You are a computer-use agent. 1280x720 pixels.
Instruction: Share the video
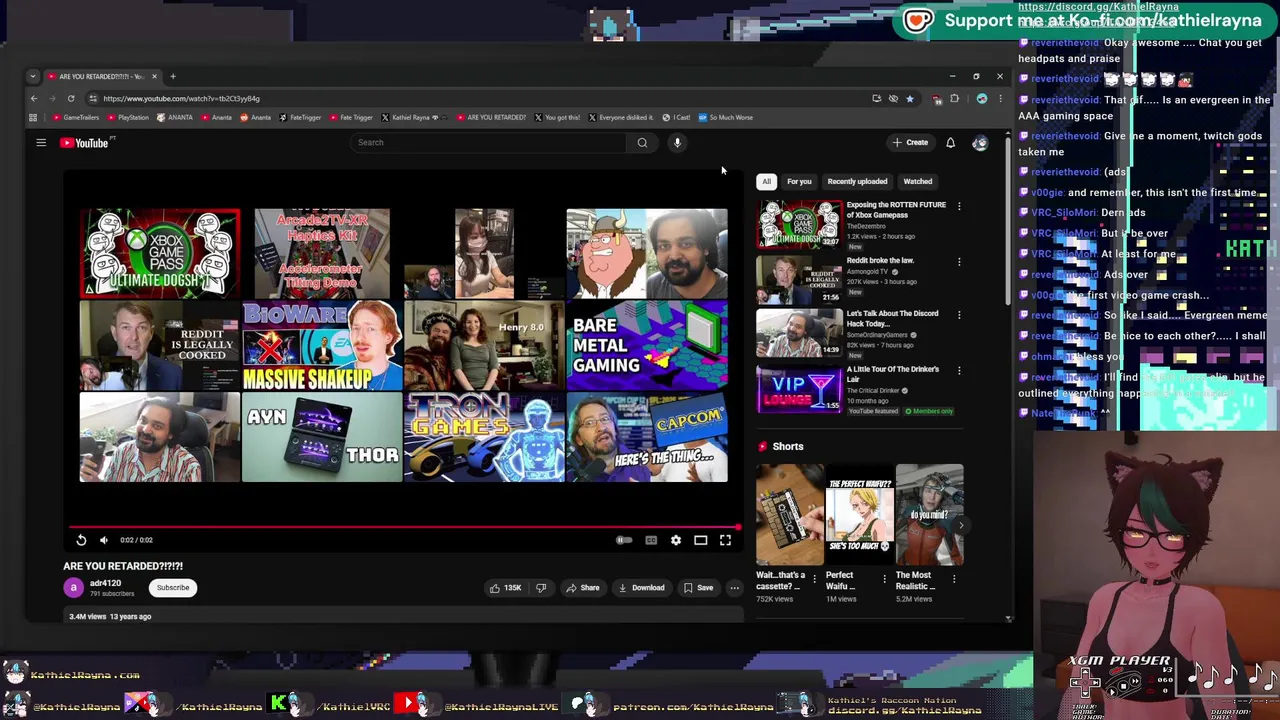click(582, 588)
